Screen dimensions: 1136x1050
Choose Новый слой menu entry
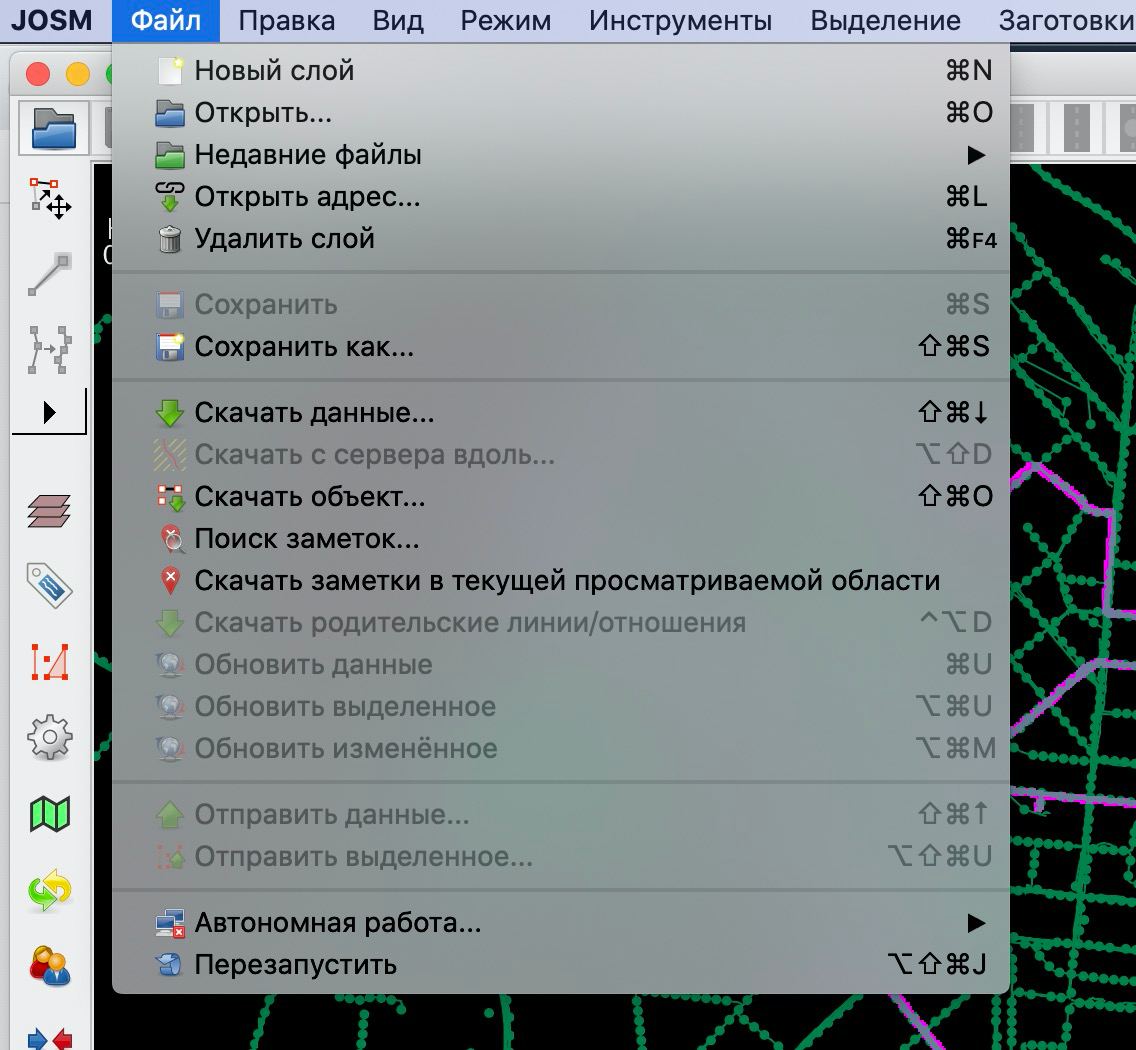(x=561, y=70)
